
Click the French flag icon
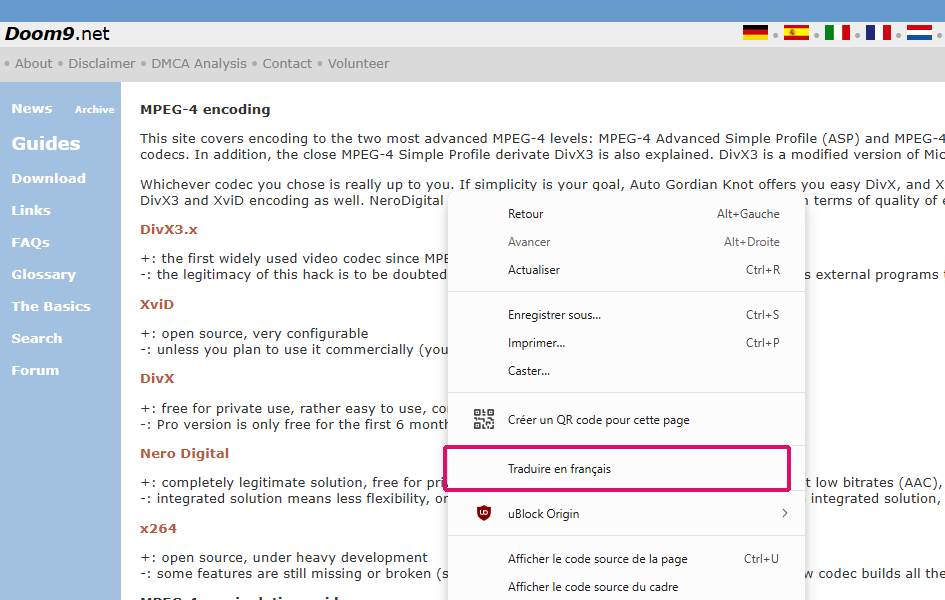pos(878,33)
